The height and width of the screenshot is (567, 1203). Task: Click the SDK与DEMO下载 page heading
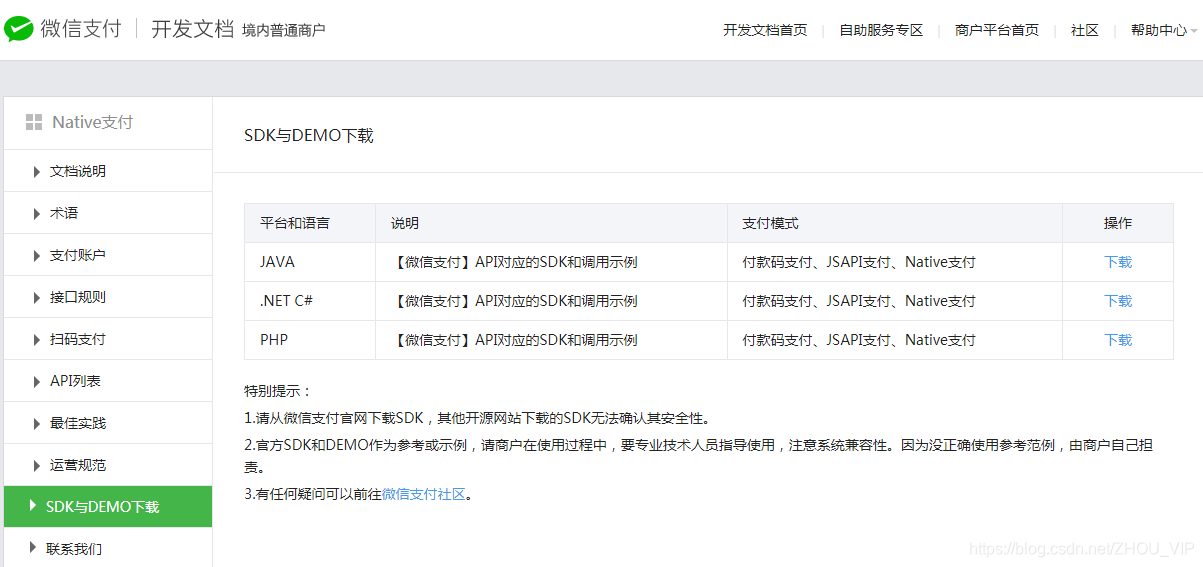pos(309,135)
